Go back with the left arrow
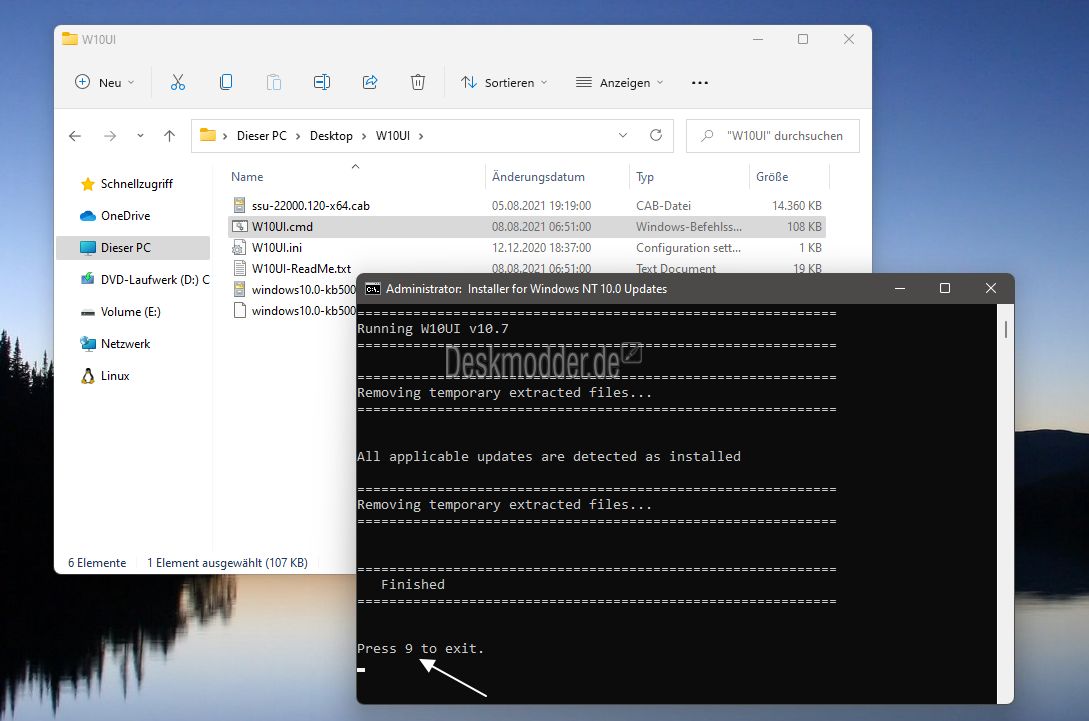The width and height of the screenshot is (1089, 721). coord(75,136)
